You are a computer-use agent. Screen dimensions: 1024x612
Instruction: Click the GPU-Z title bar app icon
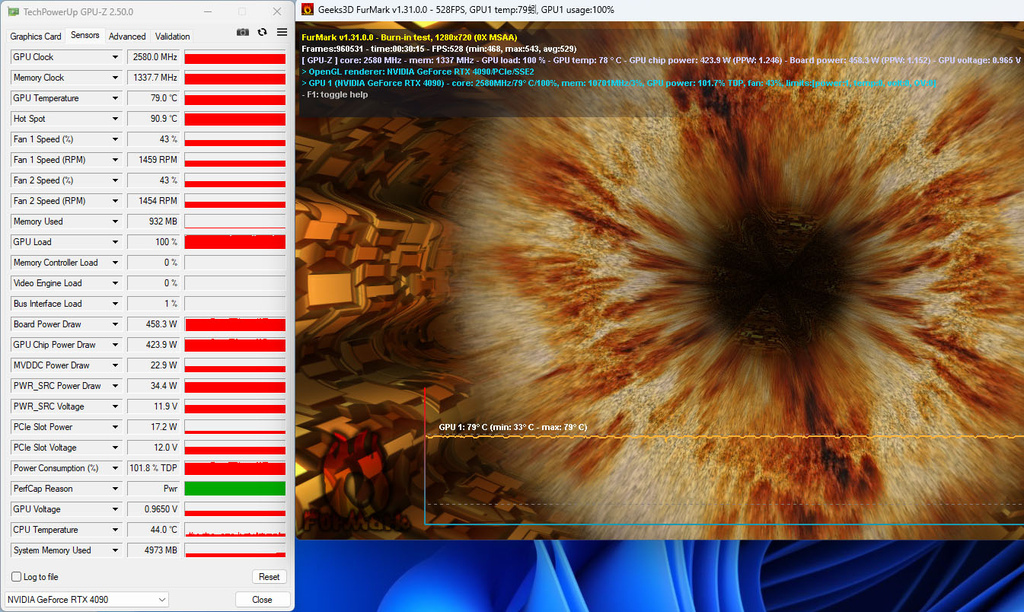tap(12, 12)
